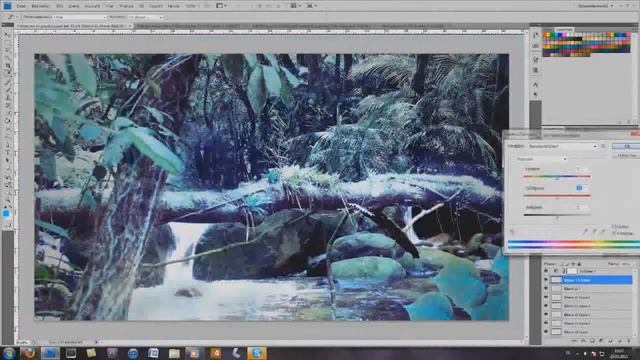Click the on-image adjustment hand icon in dialog
Viewport: 640px width, 360px height.
[511, 231]
